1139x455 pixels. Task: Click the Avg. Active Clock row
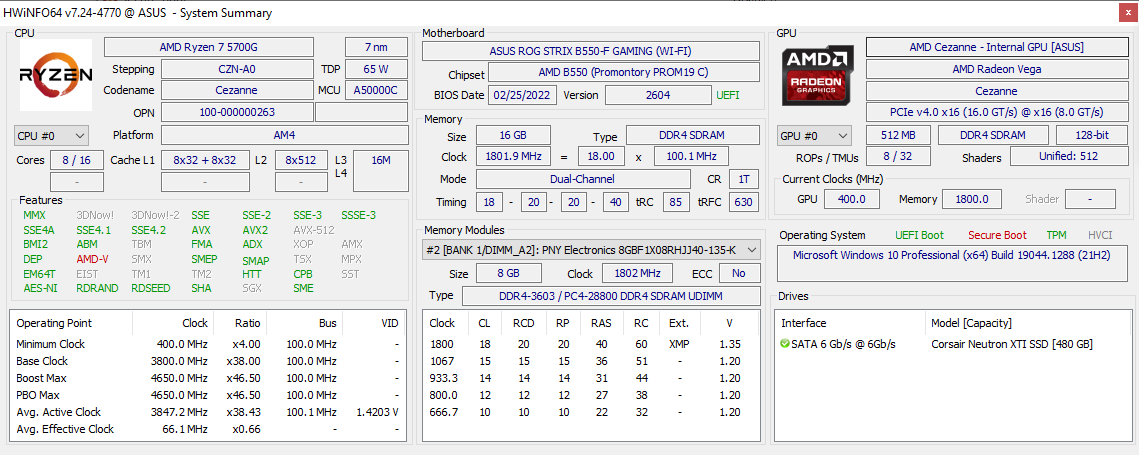209,412
